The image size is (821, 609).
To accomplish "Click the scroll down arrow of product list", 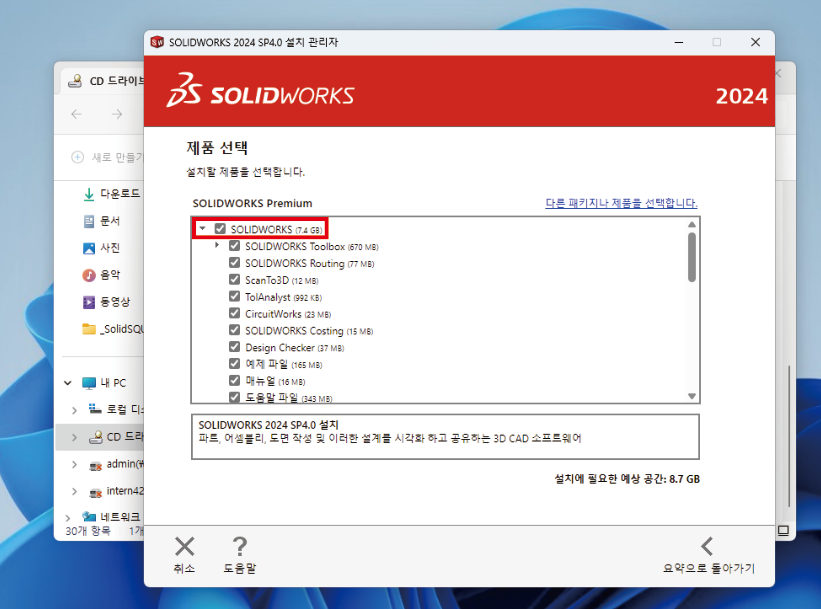I will (x=692, y=396).
